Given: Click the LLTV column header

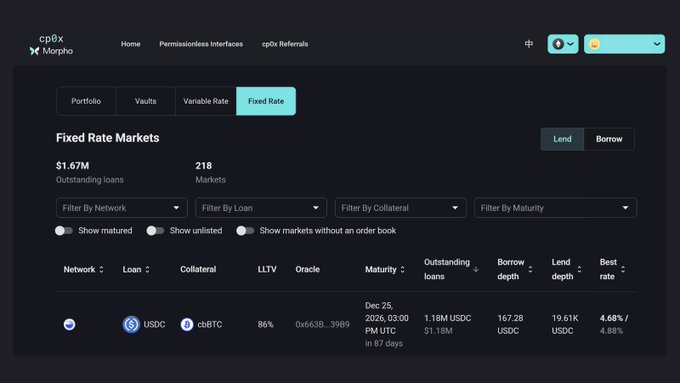Looking at the screenshot, I should 267,269.
